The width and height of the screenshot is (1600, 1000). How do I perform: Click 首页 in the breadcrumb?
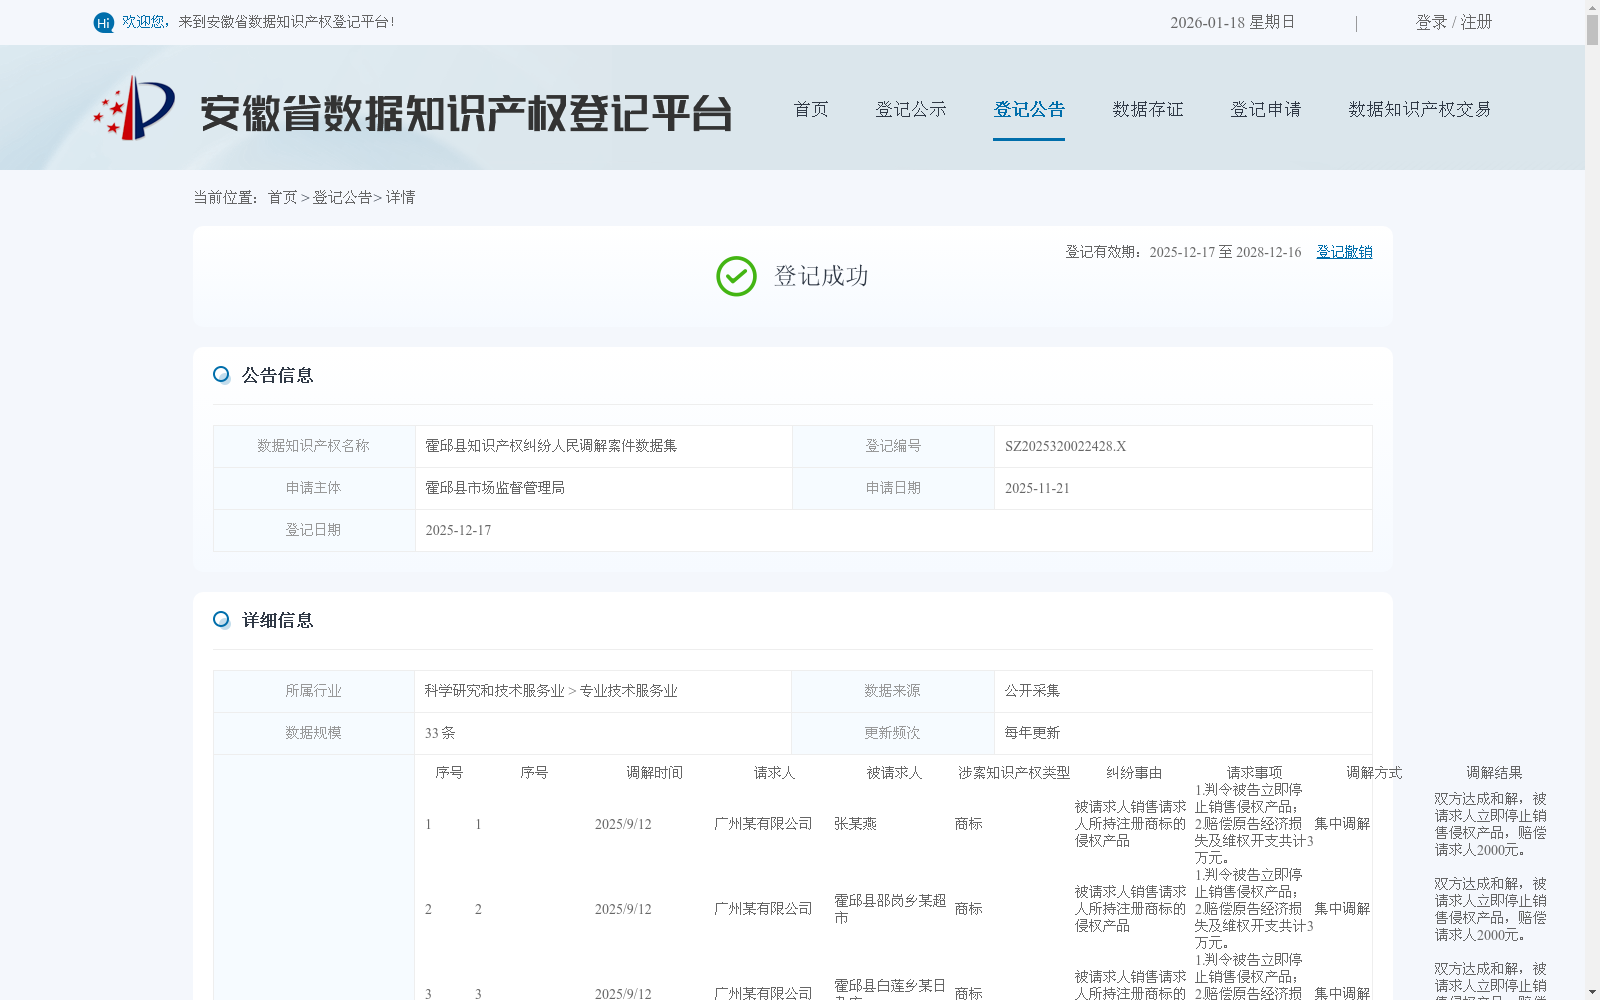click(x=282, y=197)
